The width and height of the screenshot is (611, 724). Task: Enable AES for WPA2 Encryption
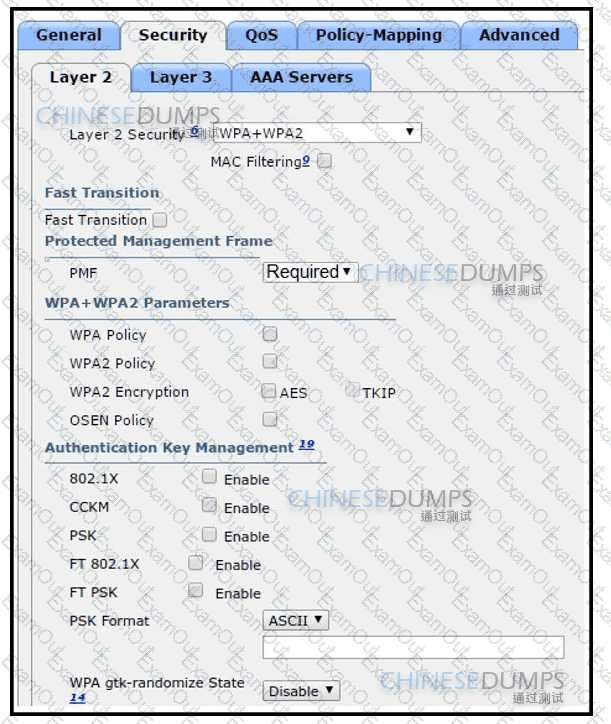[x=270, y=392]
